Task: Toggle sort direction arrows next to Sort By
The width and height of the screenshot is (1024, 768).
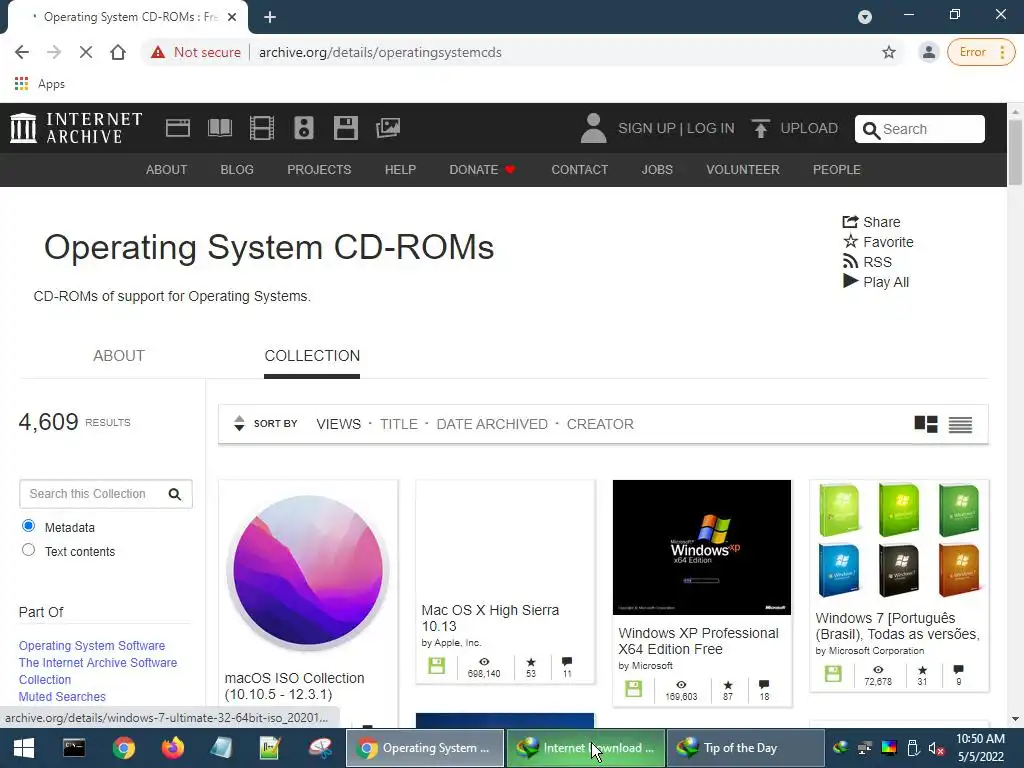Action: pyautogui.click(x=239, y=424)
